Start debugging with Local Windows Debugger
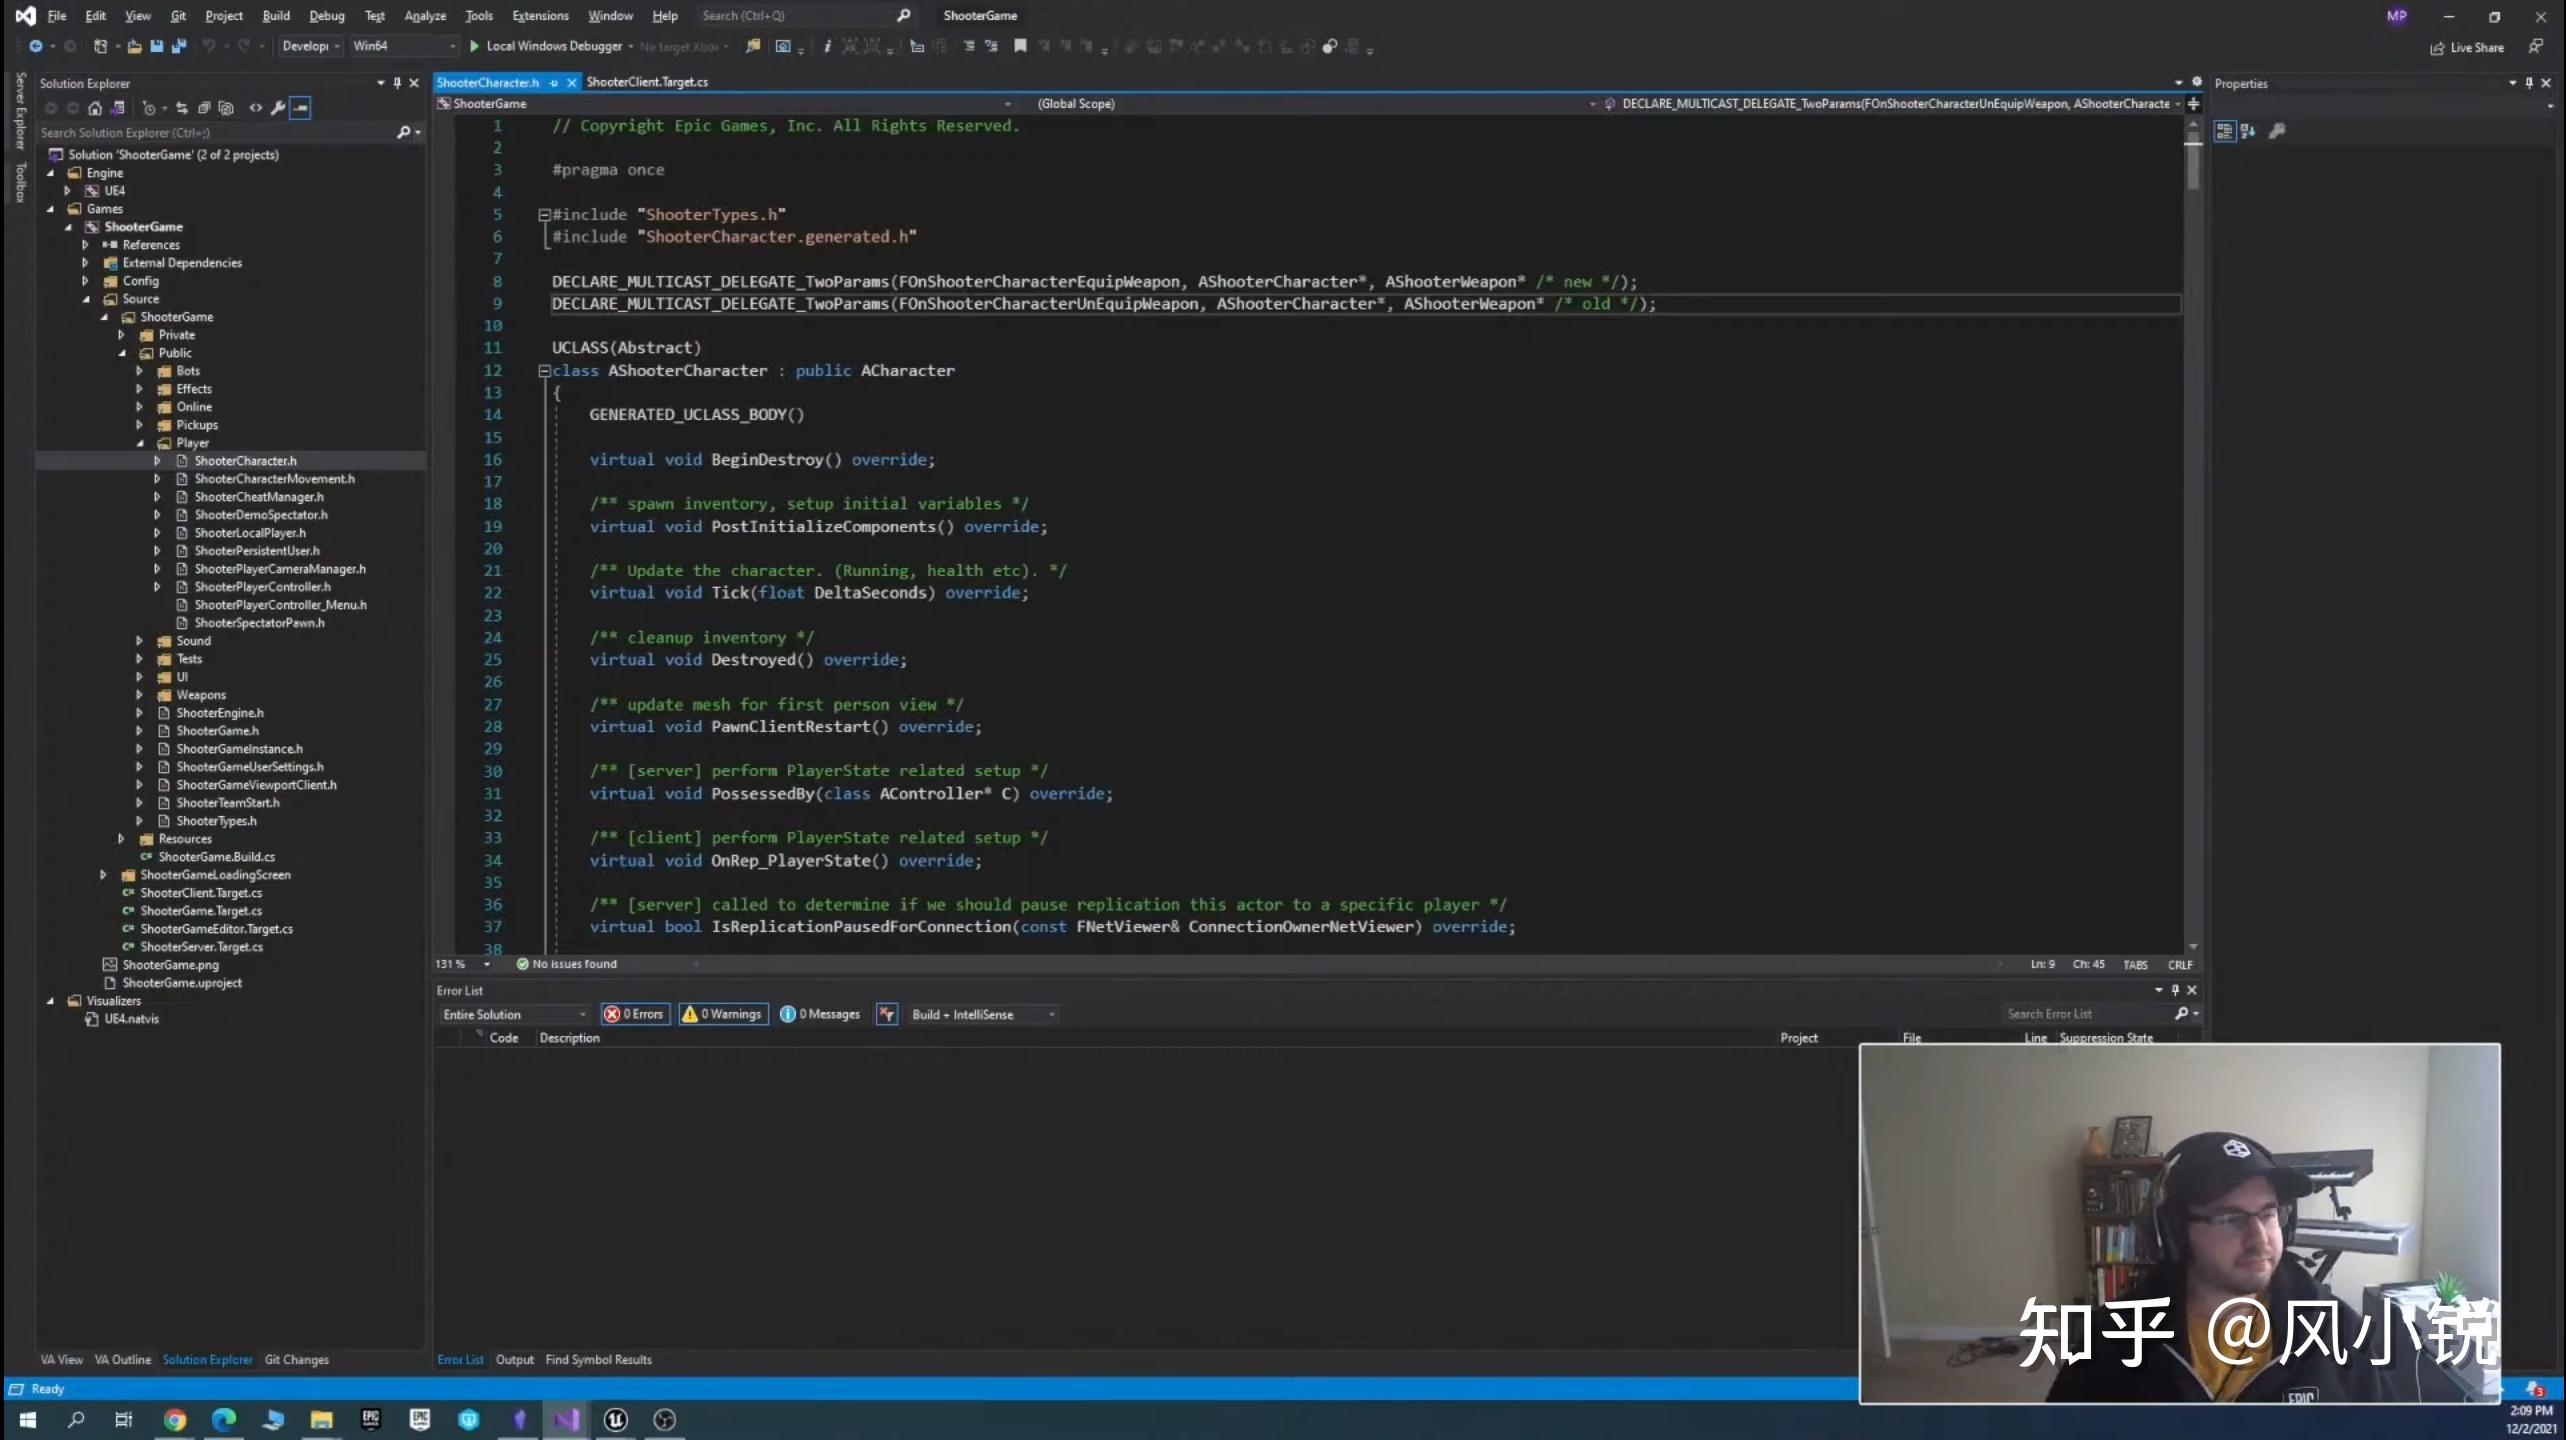Screen dimensions: 2566x1440 click(x=548, y=46)
